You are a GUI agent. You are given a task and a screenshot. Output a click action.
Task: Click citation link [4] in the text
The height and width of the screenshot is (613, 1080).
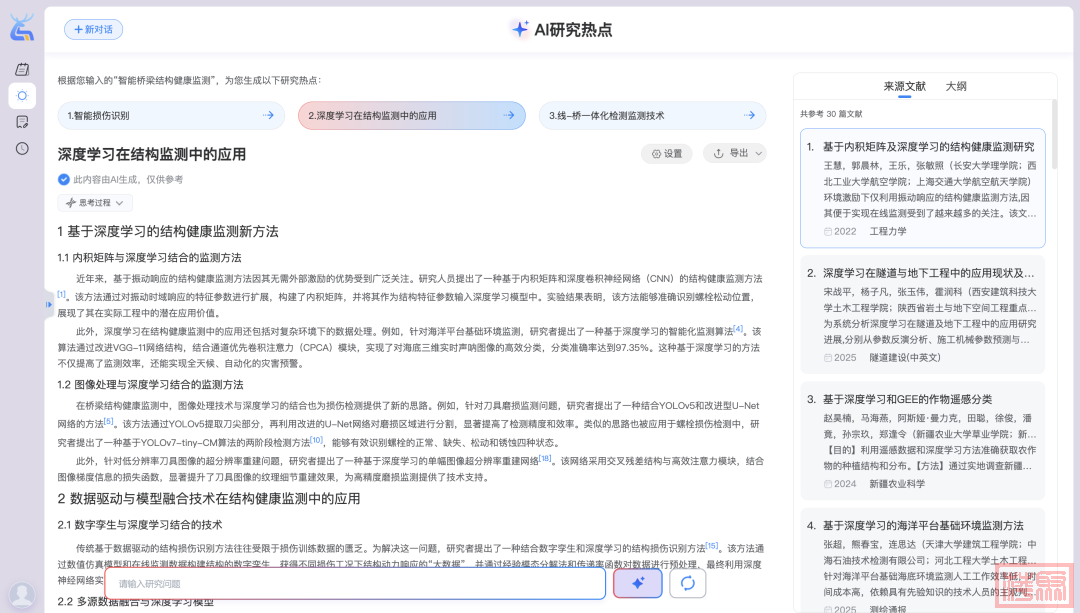[738, 328]
